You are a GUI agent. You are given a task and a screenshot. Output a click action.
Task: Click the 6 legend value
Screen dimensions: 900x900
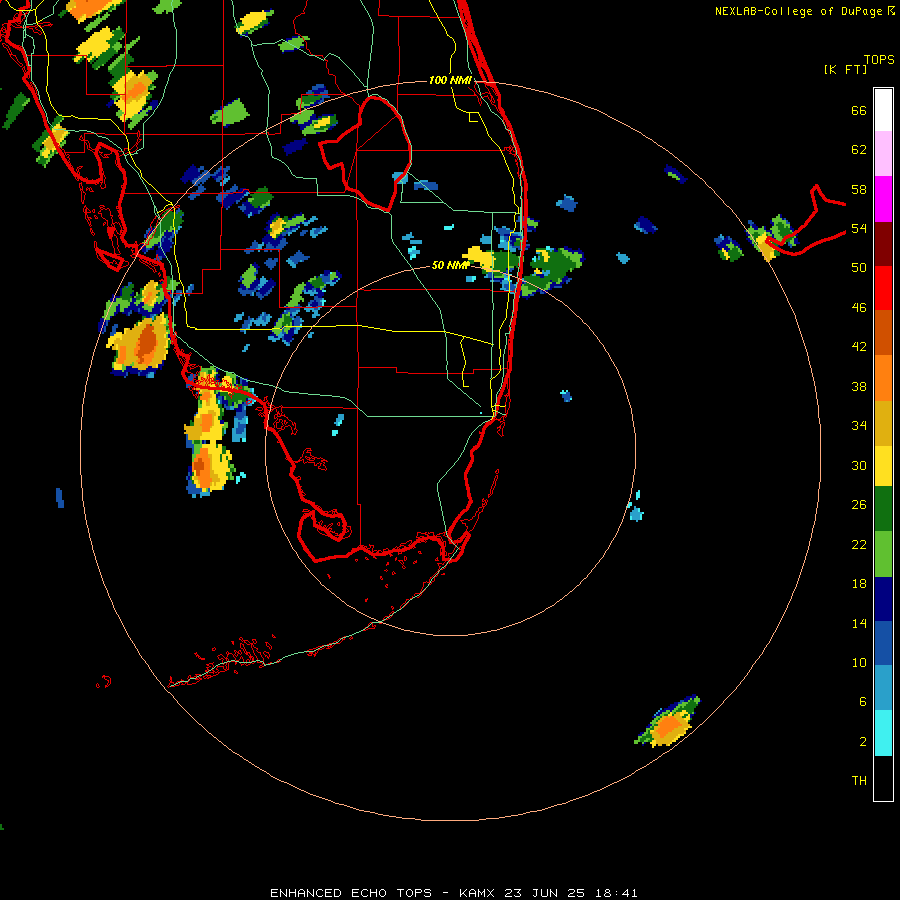click(x=863, y=701)
